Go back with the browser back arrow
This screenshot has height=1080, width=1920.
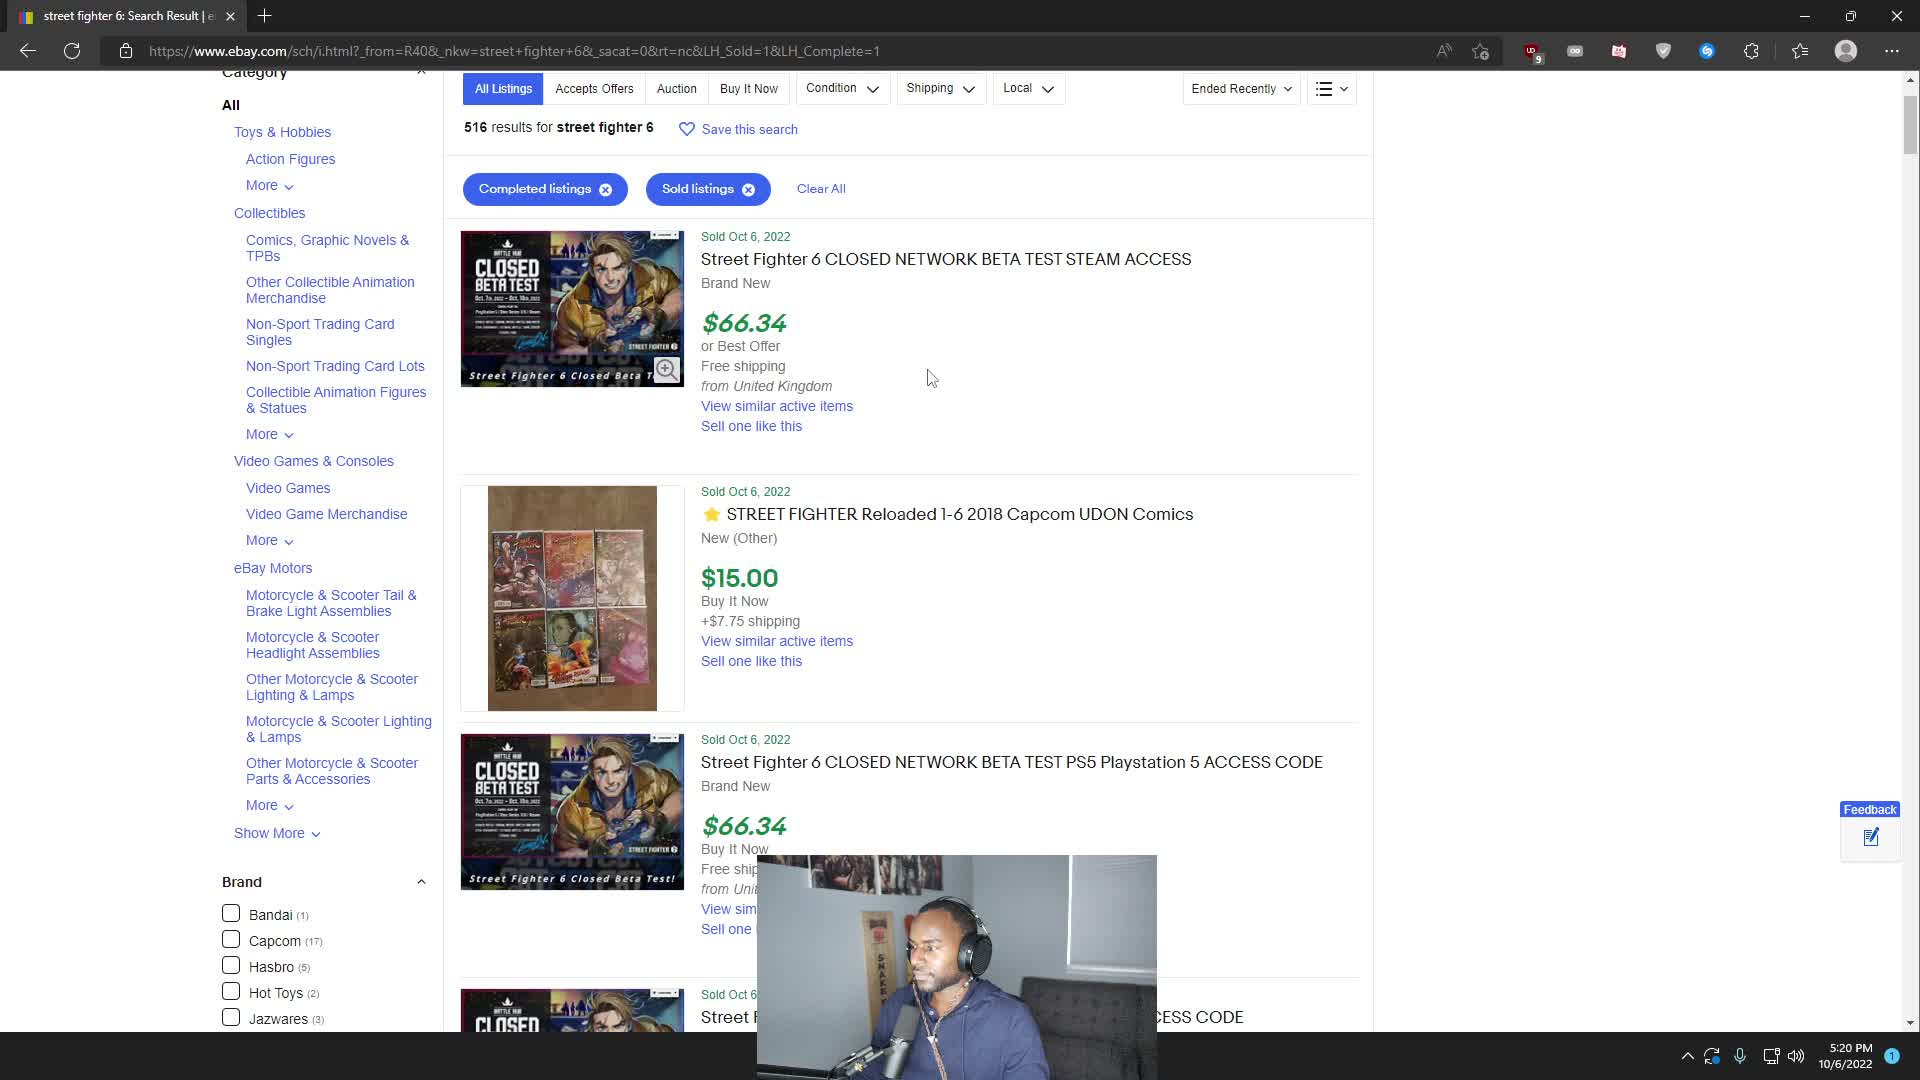click(x=28, y=51)
